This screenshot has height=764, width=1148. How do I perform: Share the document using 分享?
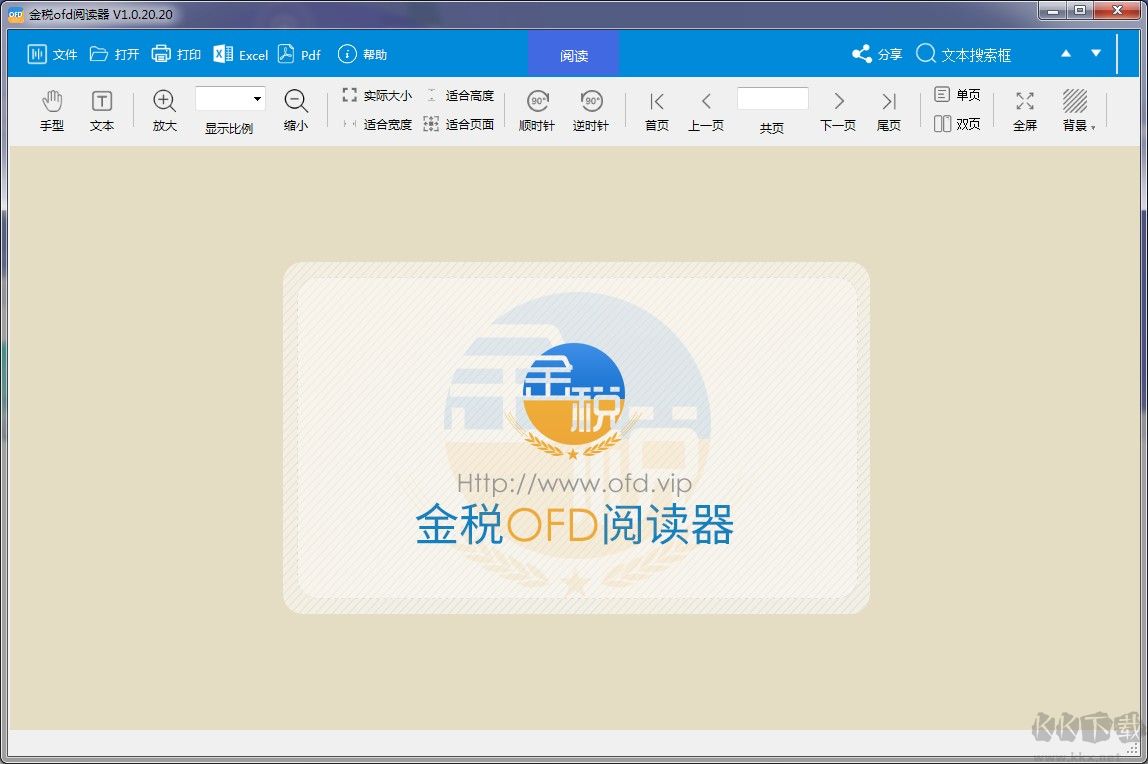(876, 55)
